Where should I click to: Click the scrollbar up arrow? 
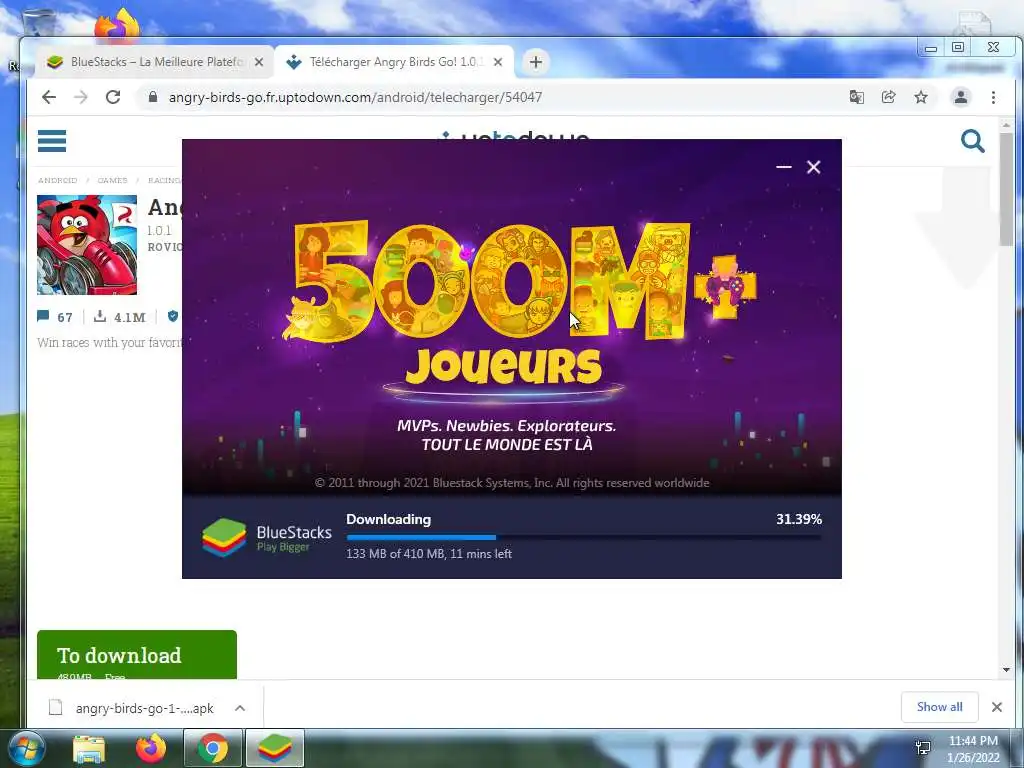coord(1006,125)
